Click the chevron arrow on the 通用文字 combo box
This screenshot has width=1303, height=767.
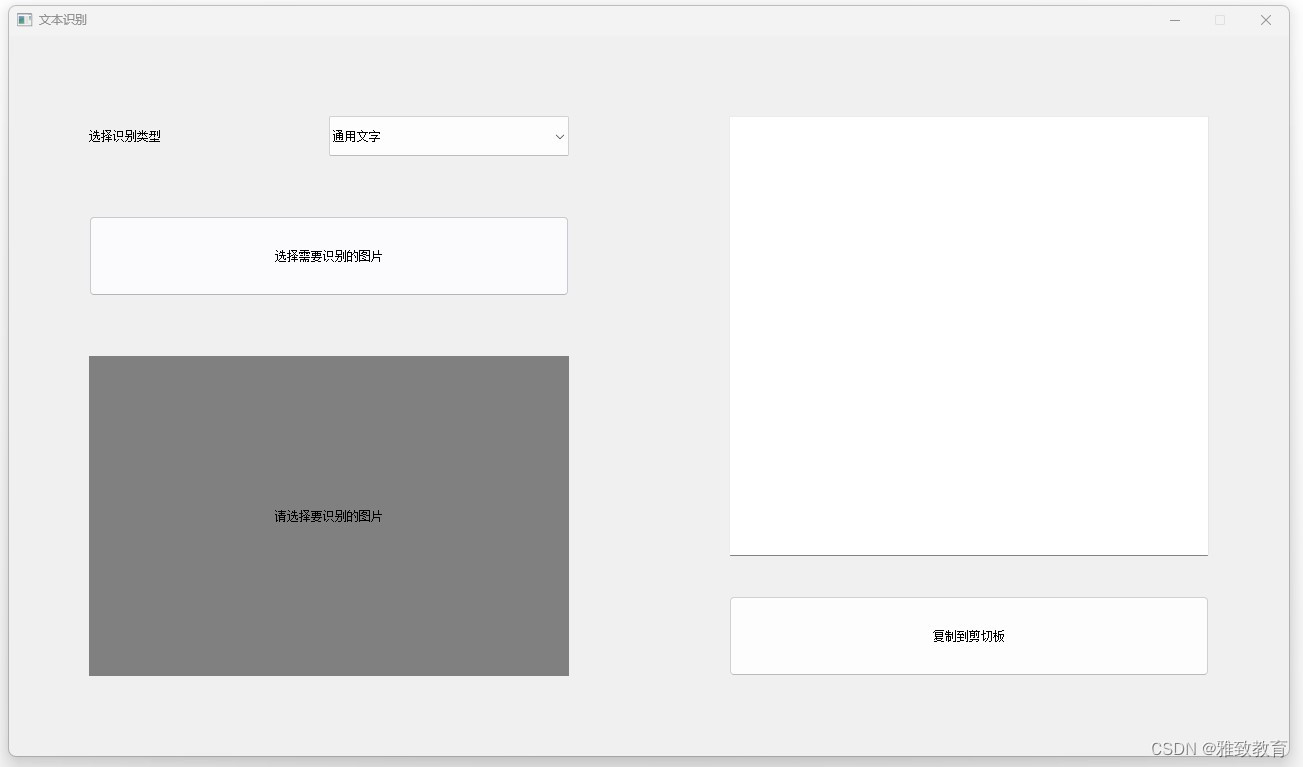point(559,136)
